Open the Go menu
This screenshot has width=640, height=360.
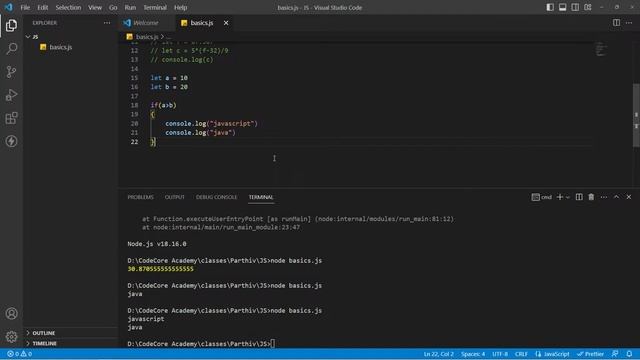[x=113, y=7]
